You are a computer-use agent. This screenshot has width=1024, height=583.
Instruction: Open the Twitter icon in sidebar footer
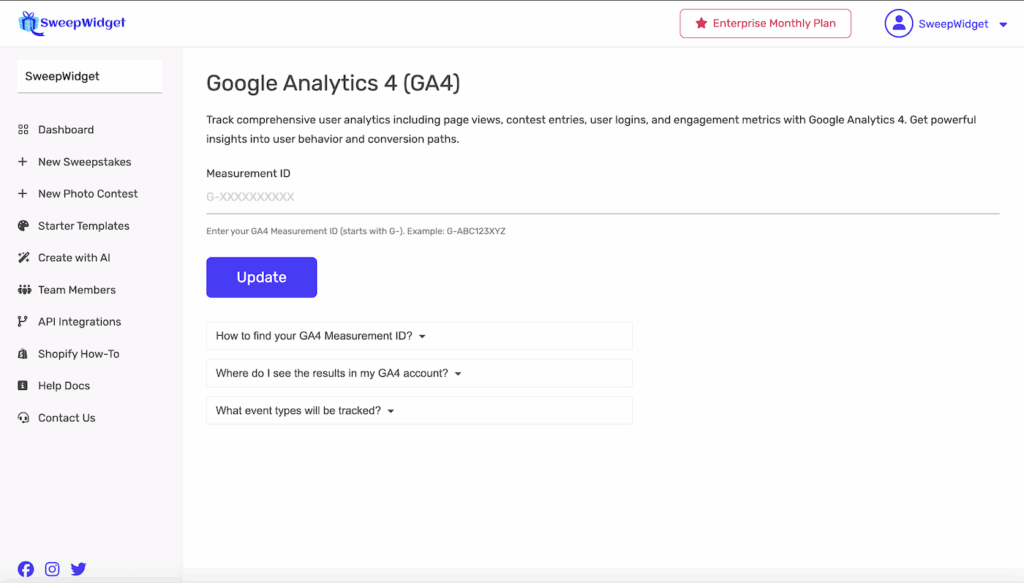(x=78, y=569)
